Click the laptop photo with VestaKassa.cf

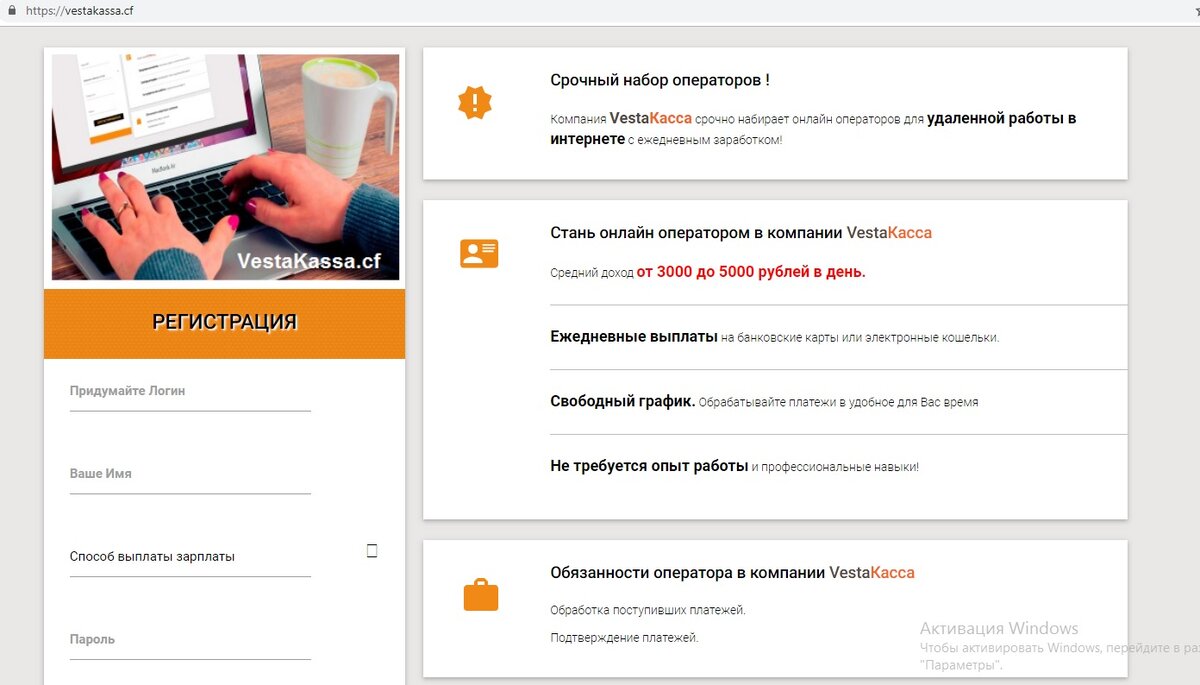(225, 167)
